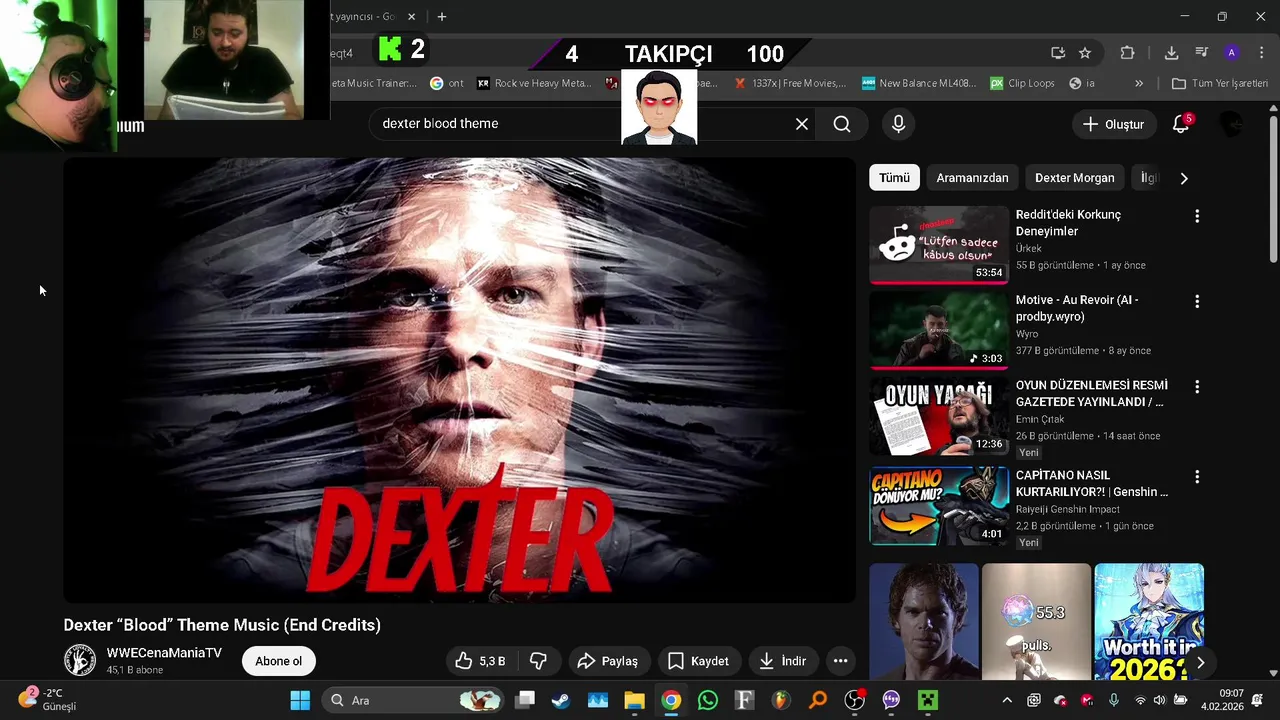This screenshot has height=720, width=1280.
Task: Open 1337x Free Movies bookmark
Action: (790, 83)
